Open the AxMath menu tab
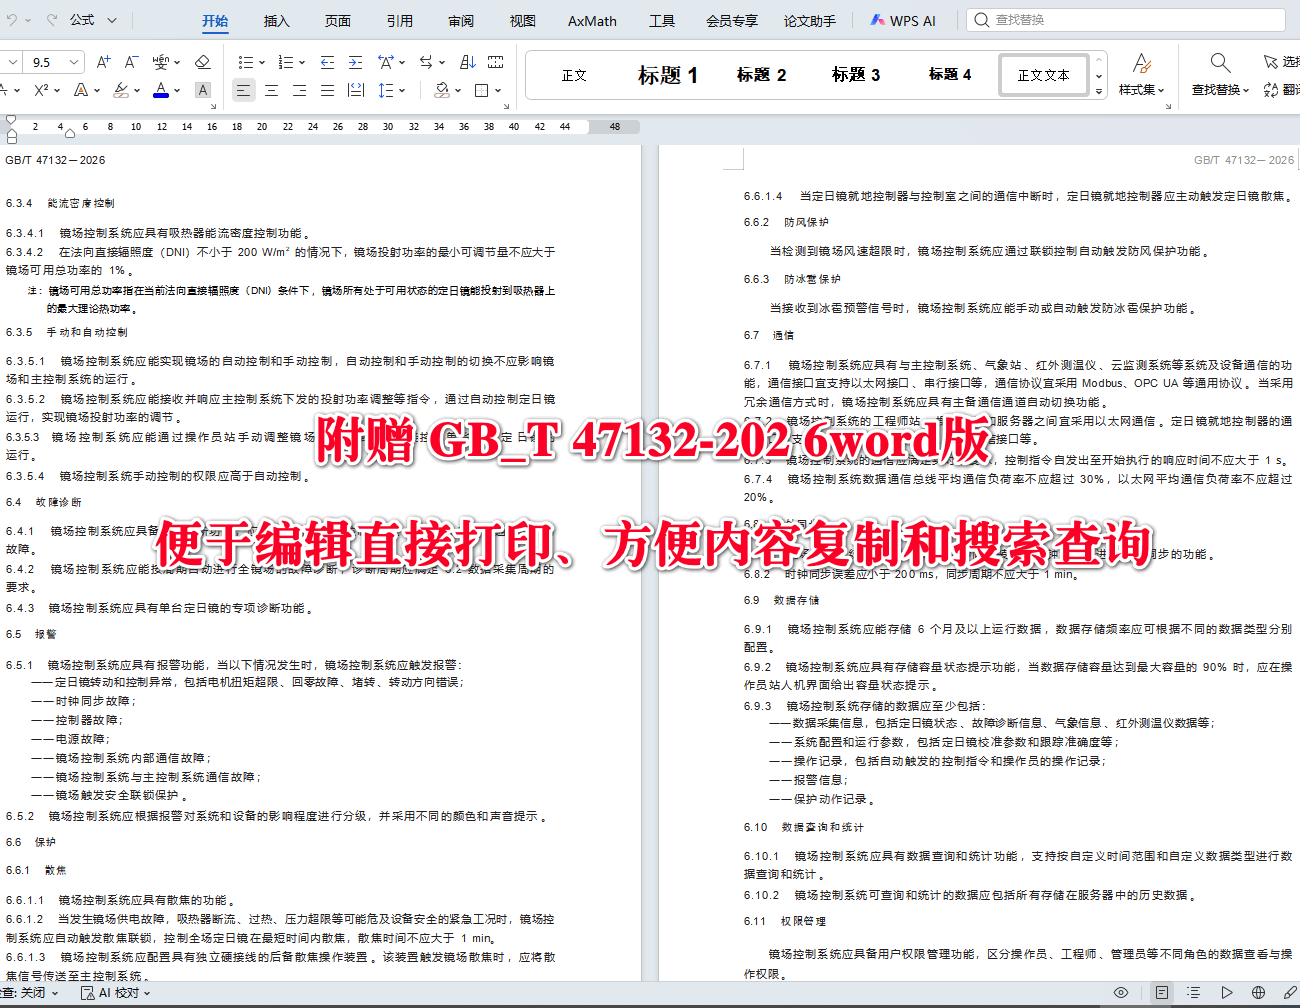The height and width of the screenshot is (1008, 1300). pyautogui.click(x=591, y=20)
